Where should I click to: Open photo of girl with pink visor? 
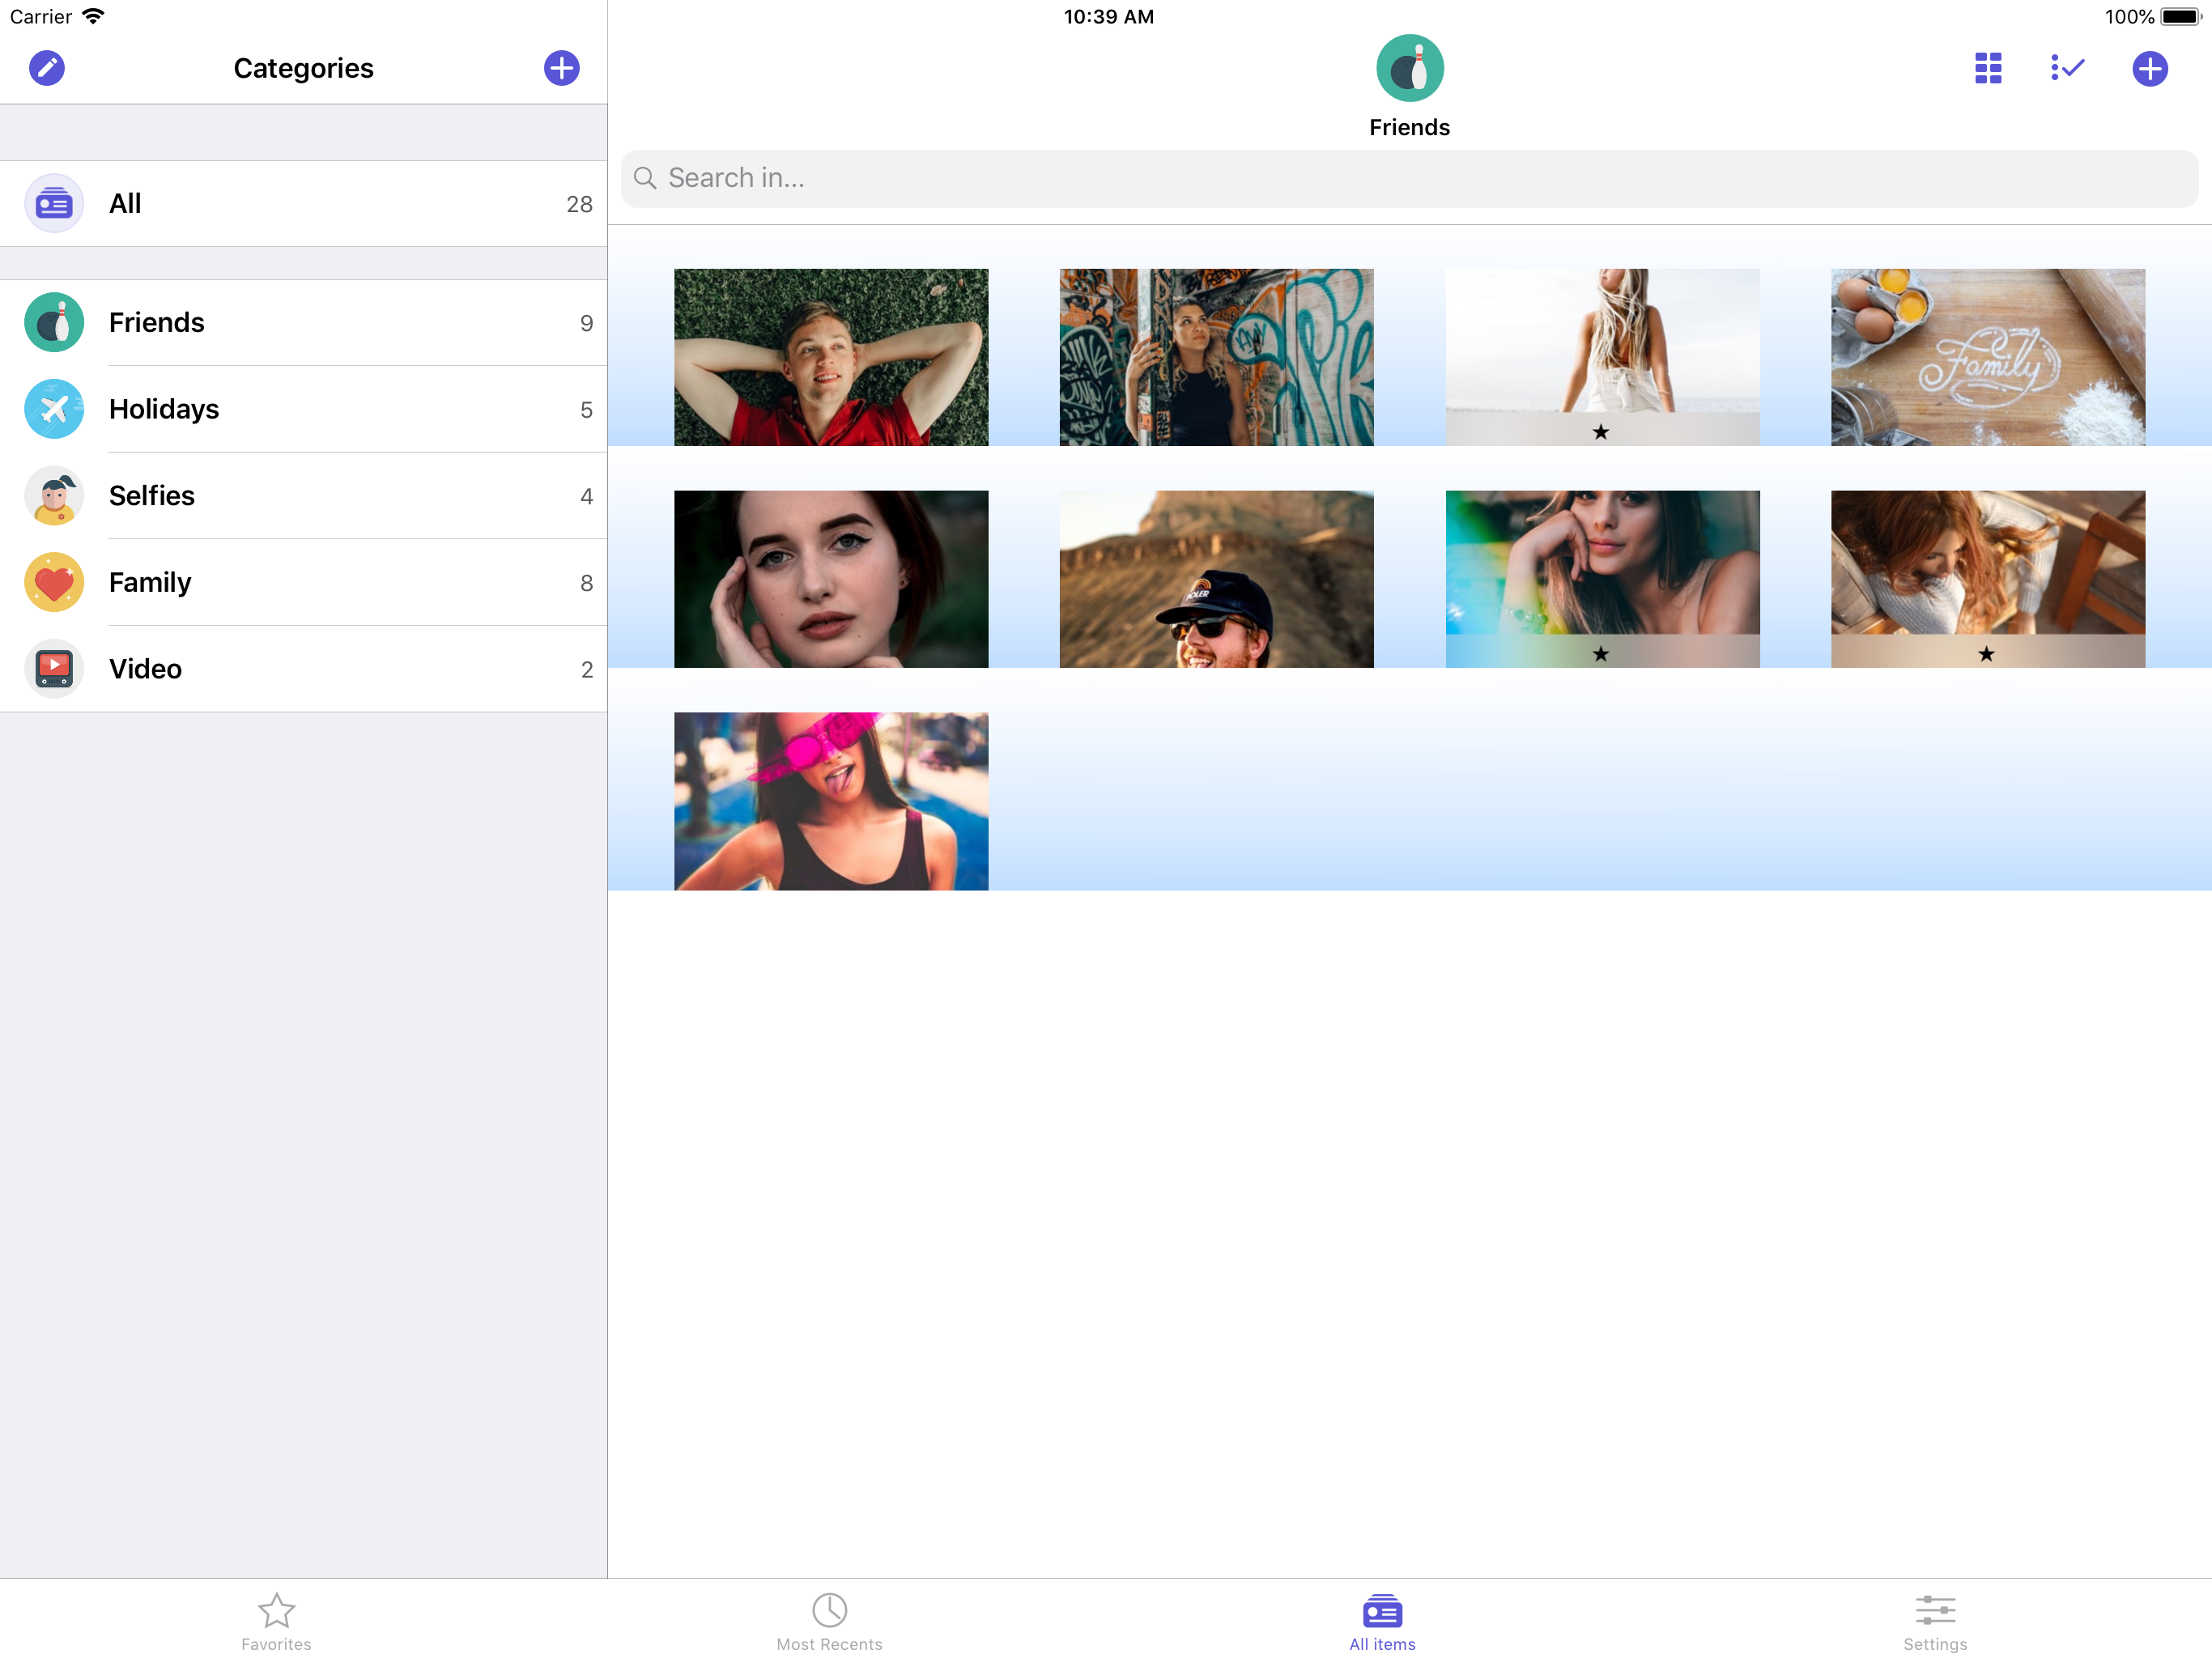(x=831, y=801)
